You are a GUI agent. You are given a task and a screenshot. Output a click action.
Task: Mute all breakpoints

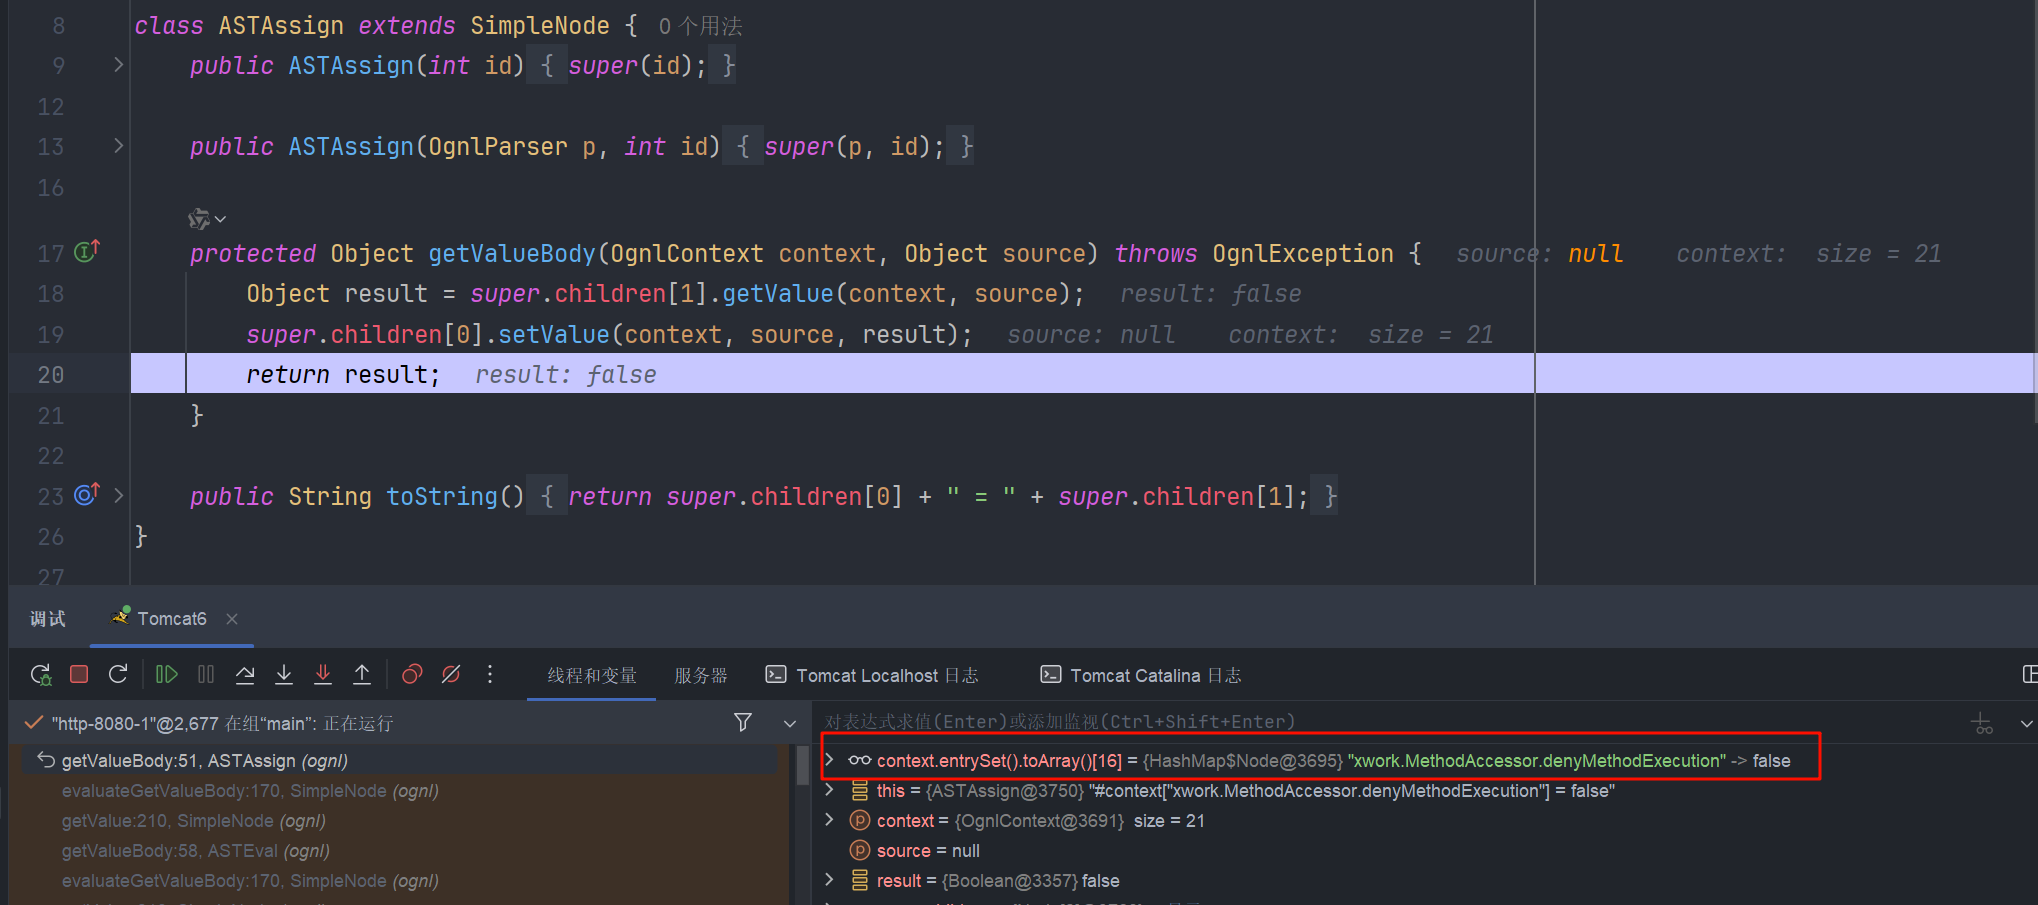click(x=451, y=675)
